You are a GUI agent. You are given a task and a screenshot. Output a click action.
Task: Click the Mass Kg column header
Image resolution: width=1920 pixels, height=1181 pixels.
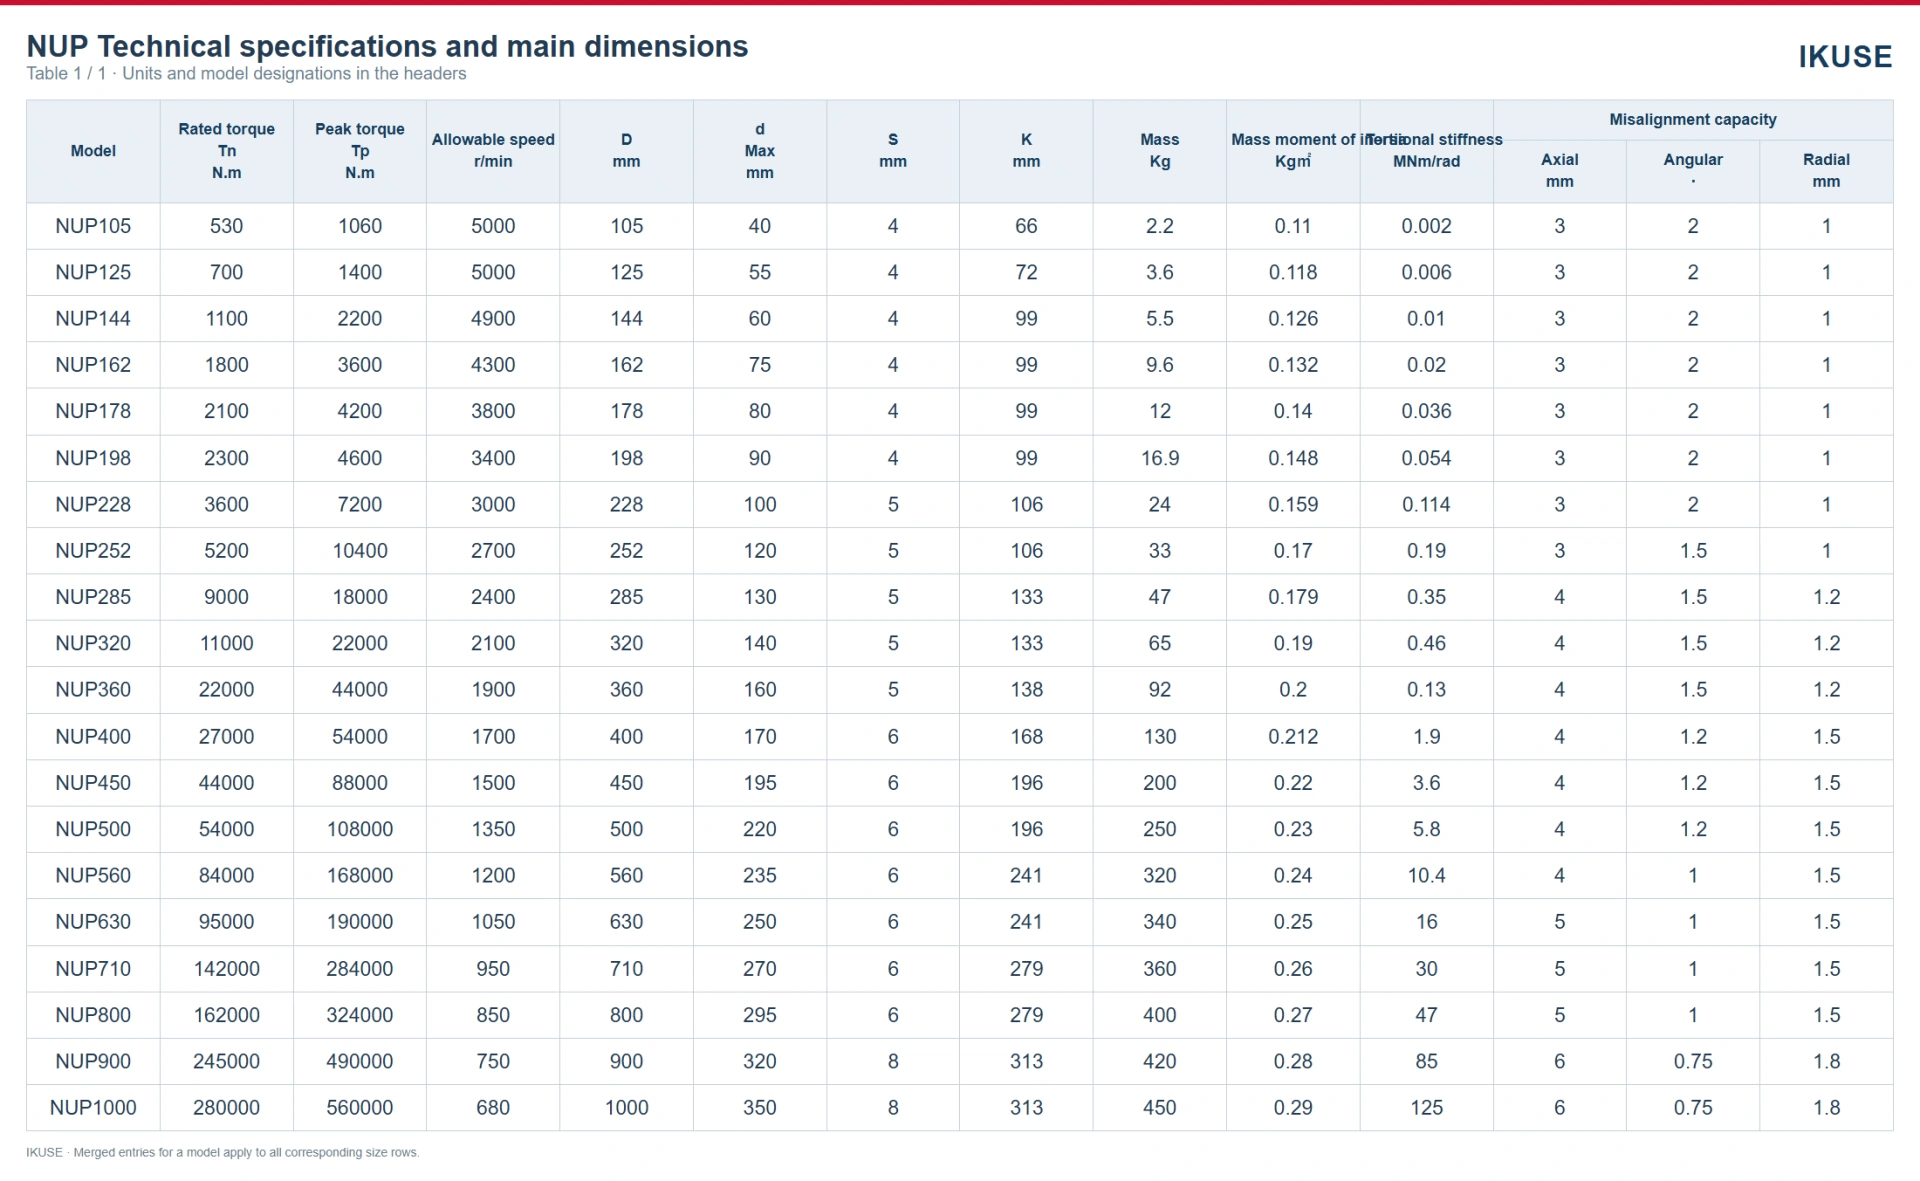[1160, 151]
